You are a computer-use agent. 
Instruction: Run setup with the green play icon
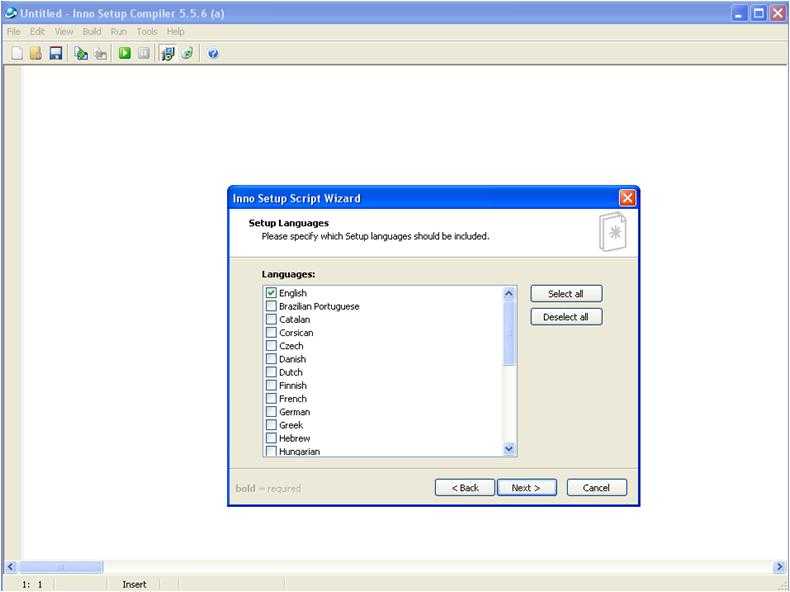124,53
